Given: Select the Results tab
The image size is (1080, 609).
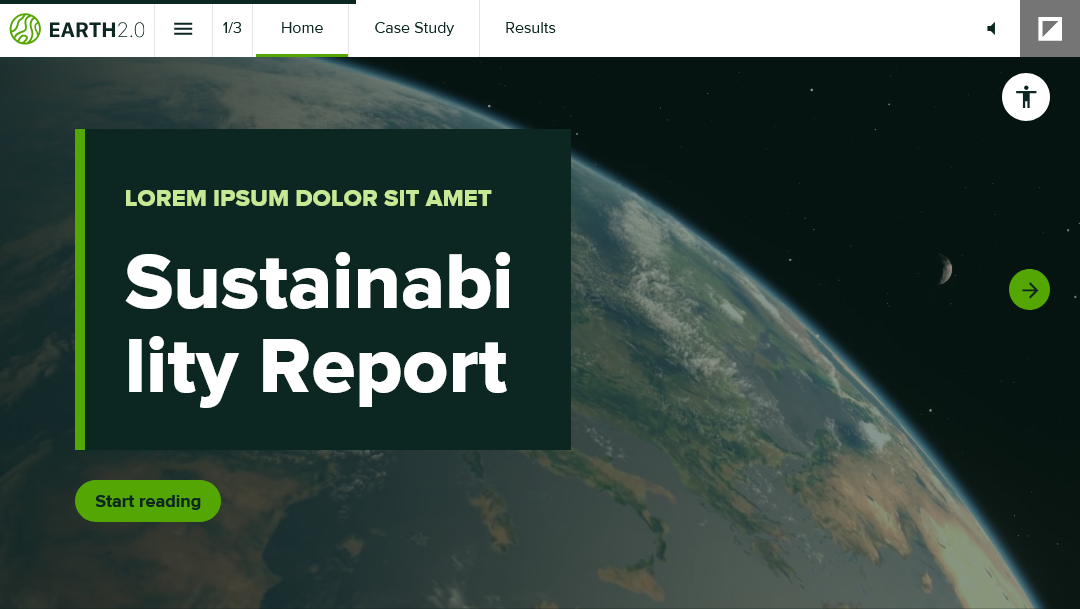Looking at the screenshot, I should [x=530, y=28].
